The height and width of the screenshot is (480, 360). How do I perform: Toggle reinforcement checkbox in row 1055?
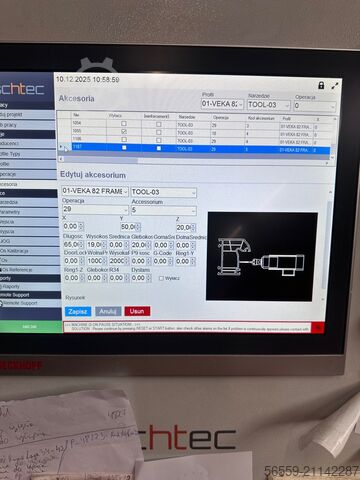click(x=159, y=132)
